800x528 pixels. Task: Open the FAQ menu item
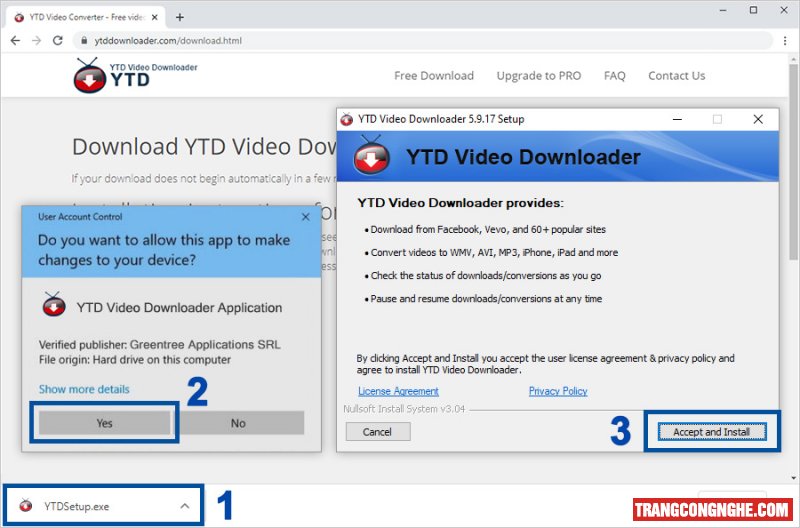[614, 76]
